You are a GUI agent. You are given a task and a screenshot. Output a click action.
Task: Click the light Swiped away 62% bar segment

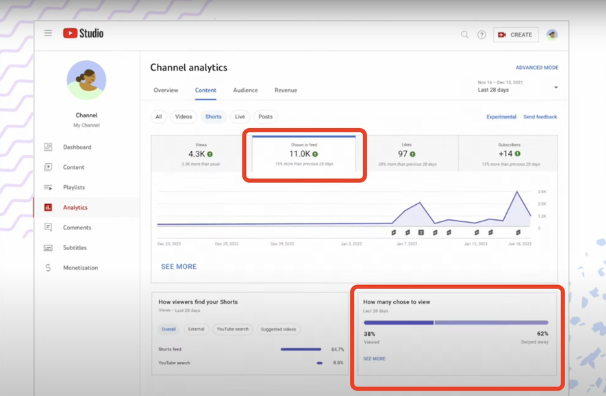coord(491,323)
